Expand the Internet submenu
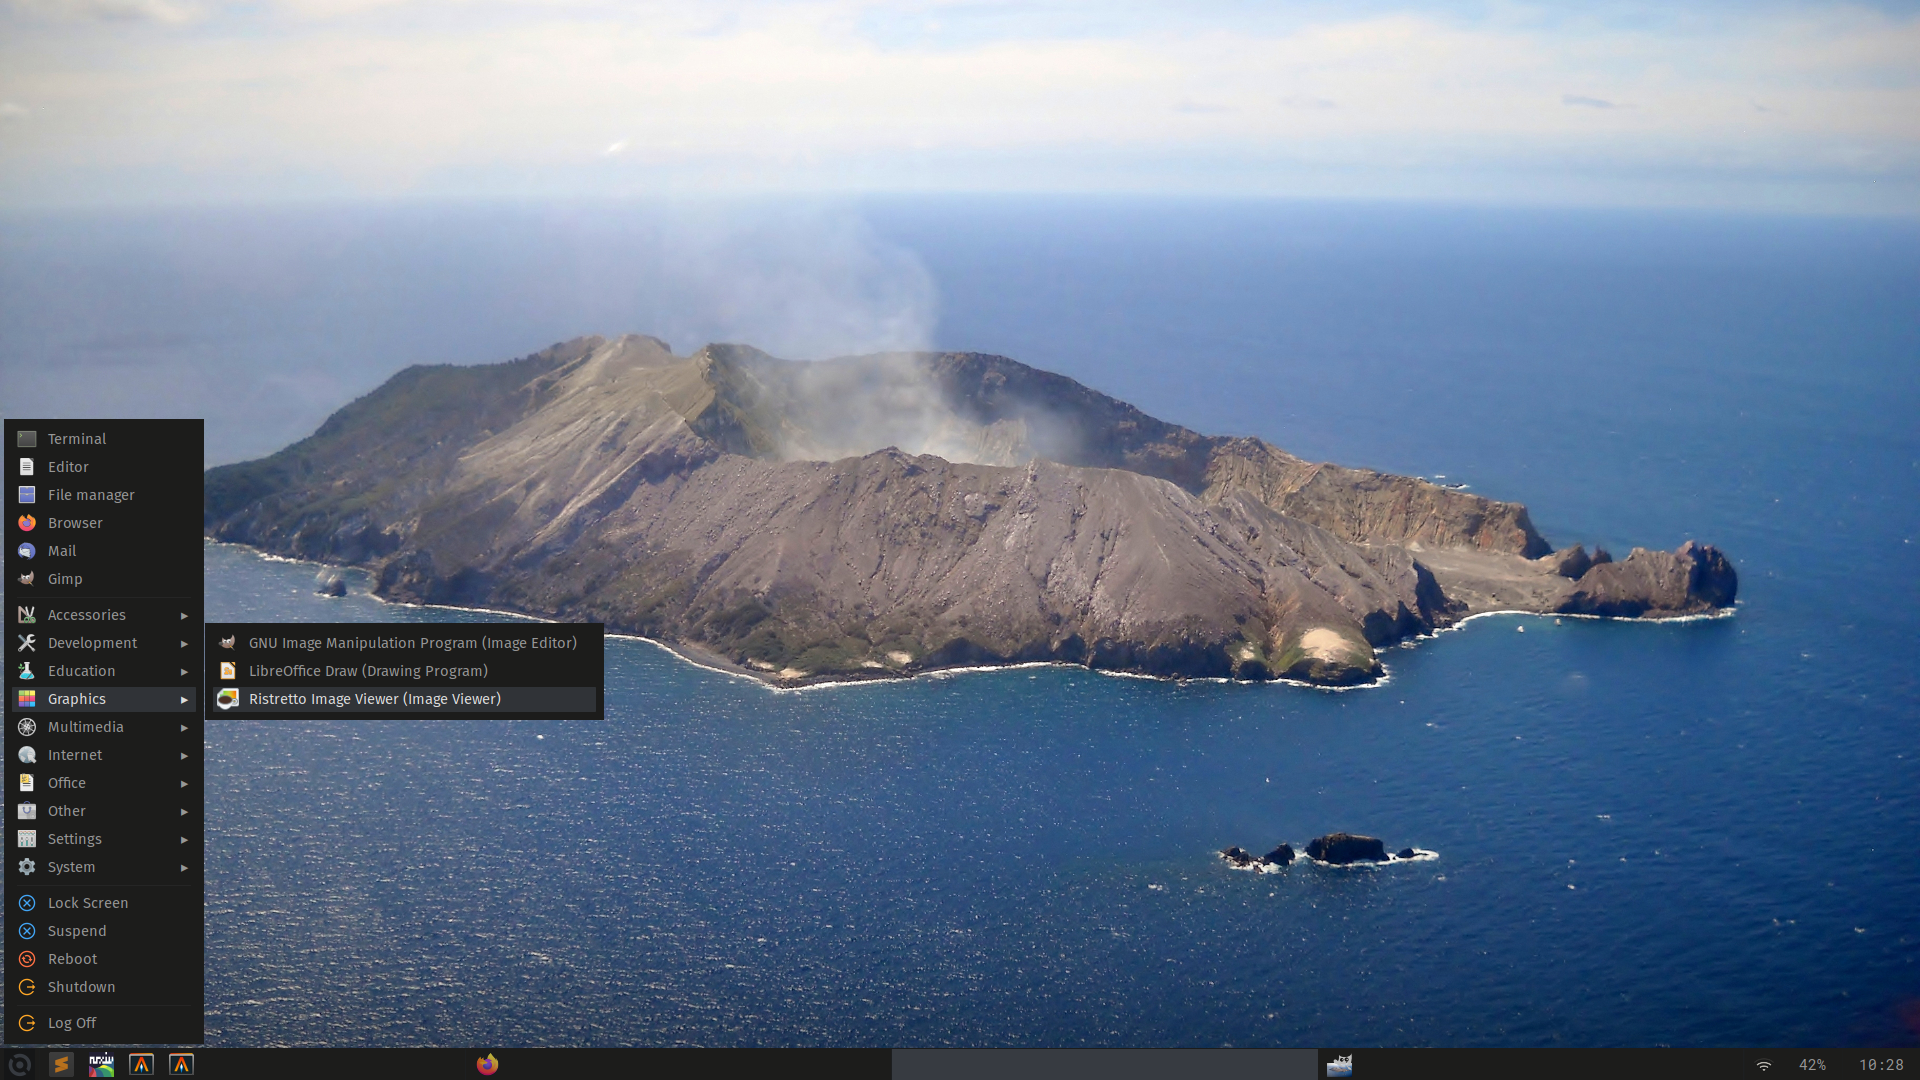The width and height of the screenshot is (1920, 1080). tap(104, 755)
